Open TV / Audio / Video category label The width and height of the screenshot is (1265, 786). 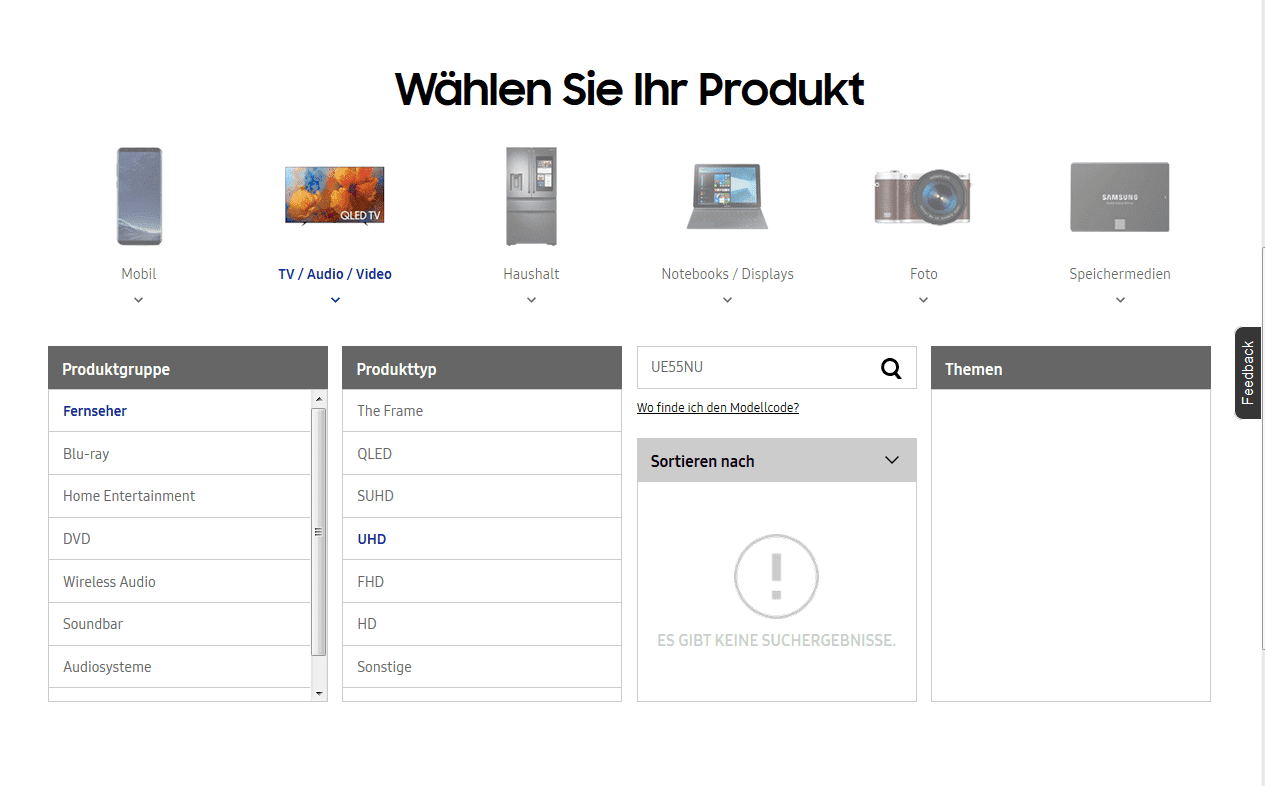click(x=335, y=274)
